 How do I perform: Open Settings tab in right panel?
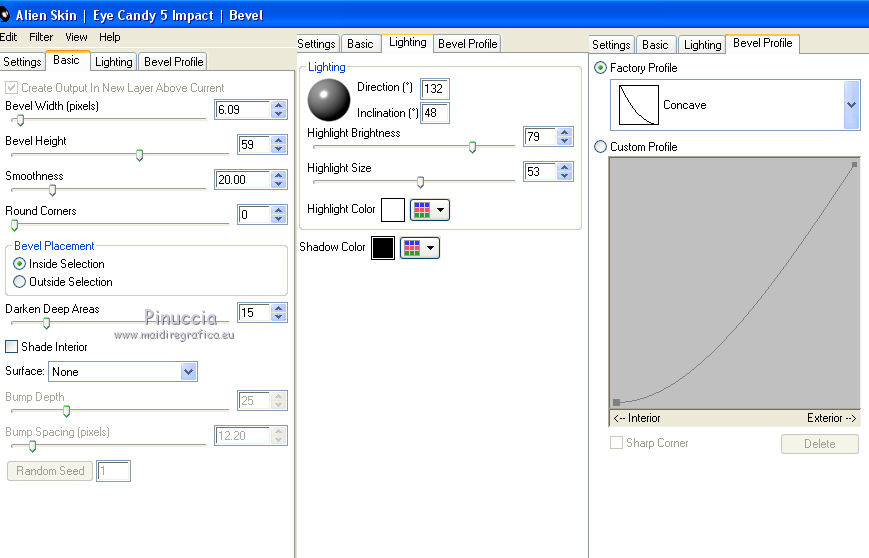click(x=611, y=44)
